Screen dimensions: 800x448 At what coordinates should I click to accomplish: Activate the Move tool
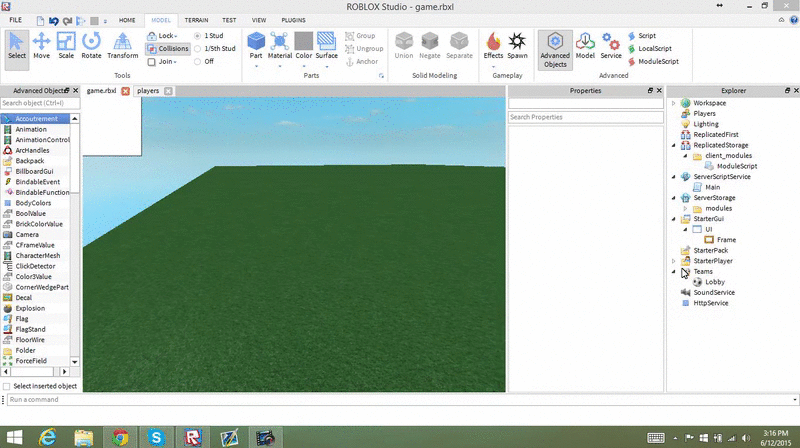coord(41,46)
